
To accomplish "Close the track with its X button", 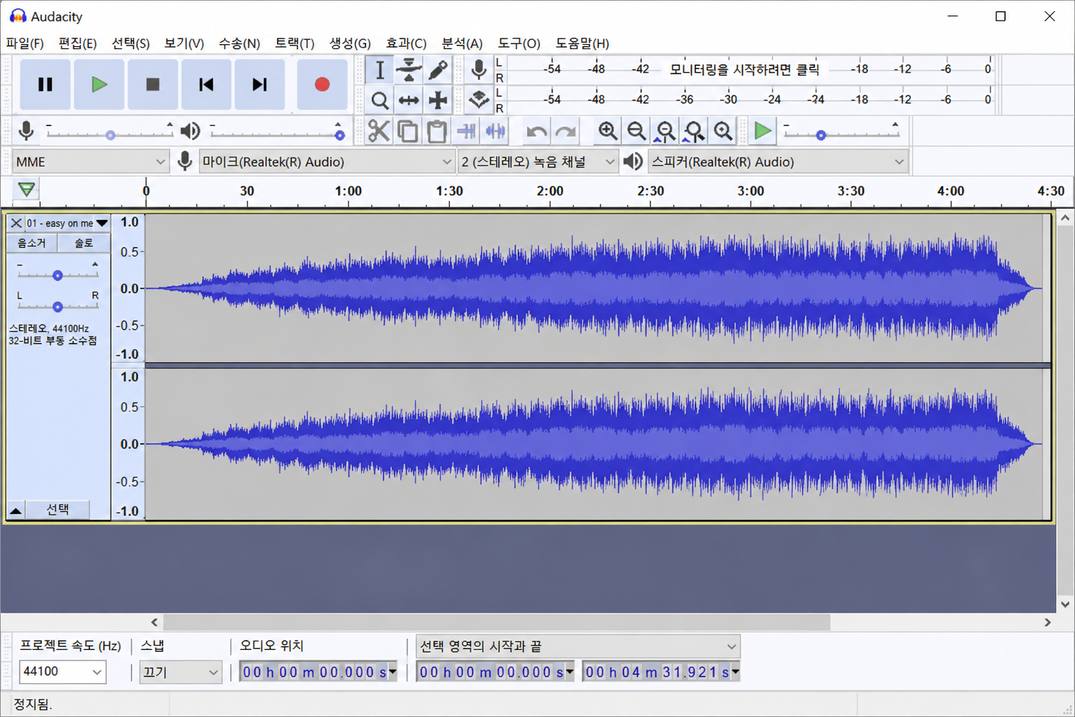I will tap(16, 223).
